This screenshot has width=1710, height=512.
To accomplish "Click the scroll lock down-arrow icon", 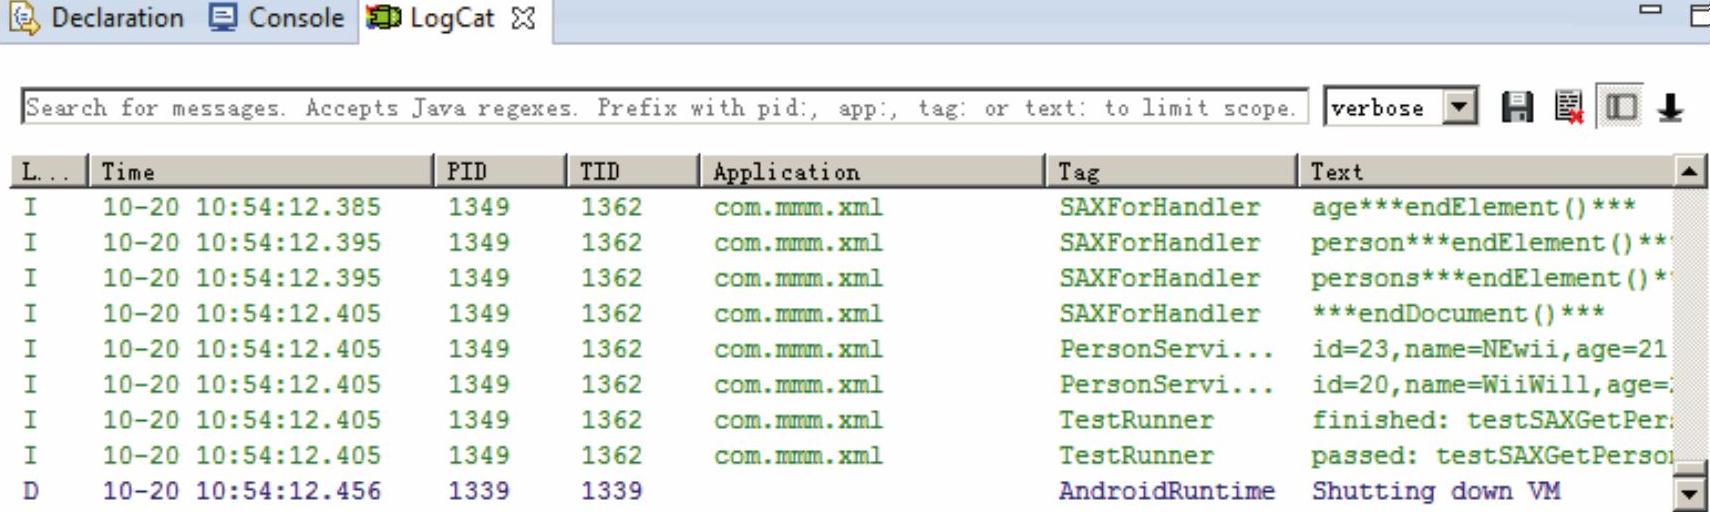I will pyautogui.click(x=1670, y=107).
